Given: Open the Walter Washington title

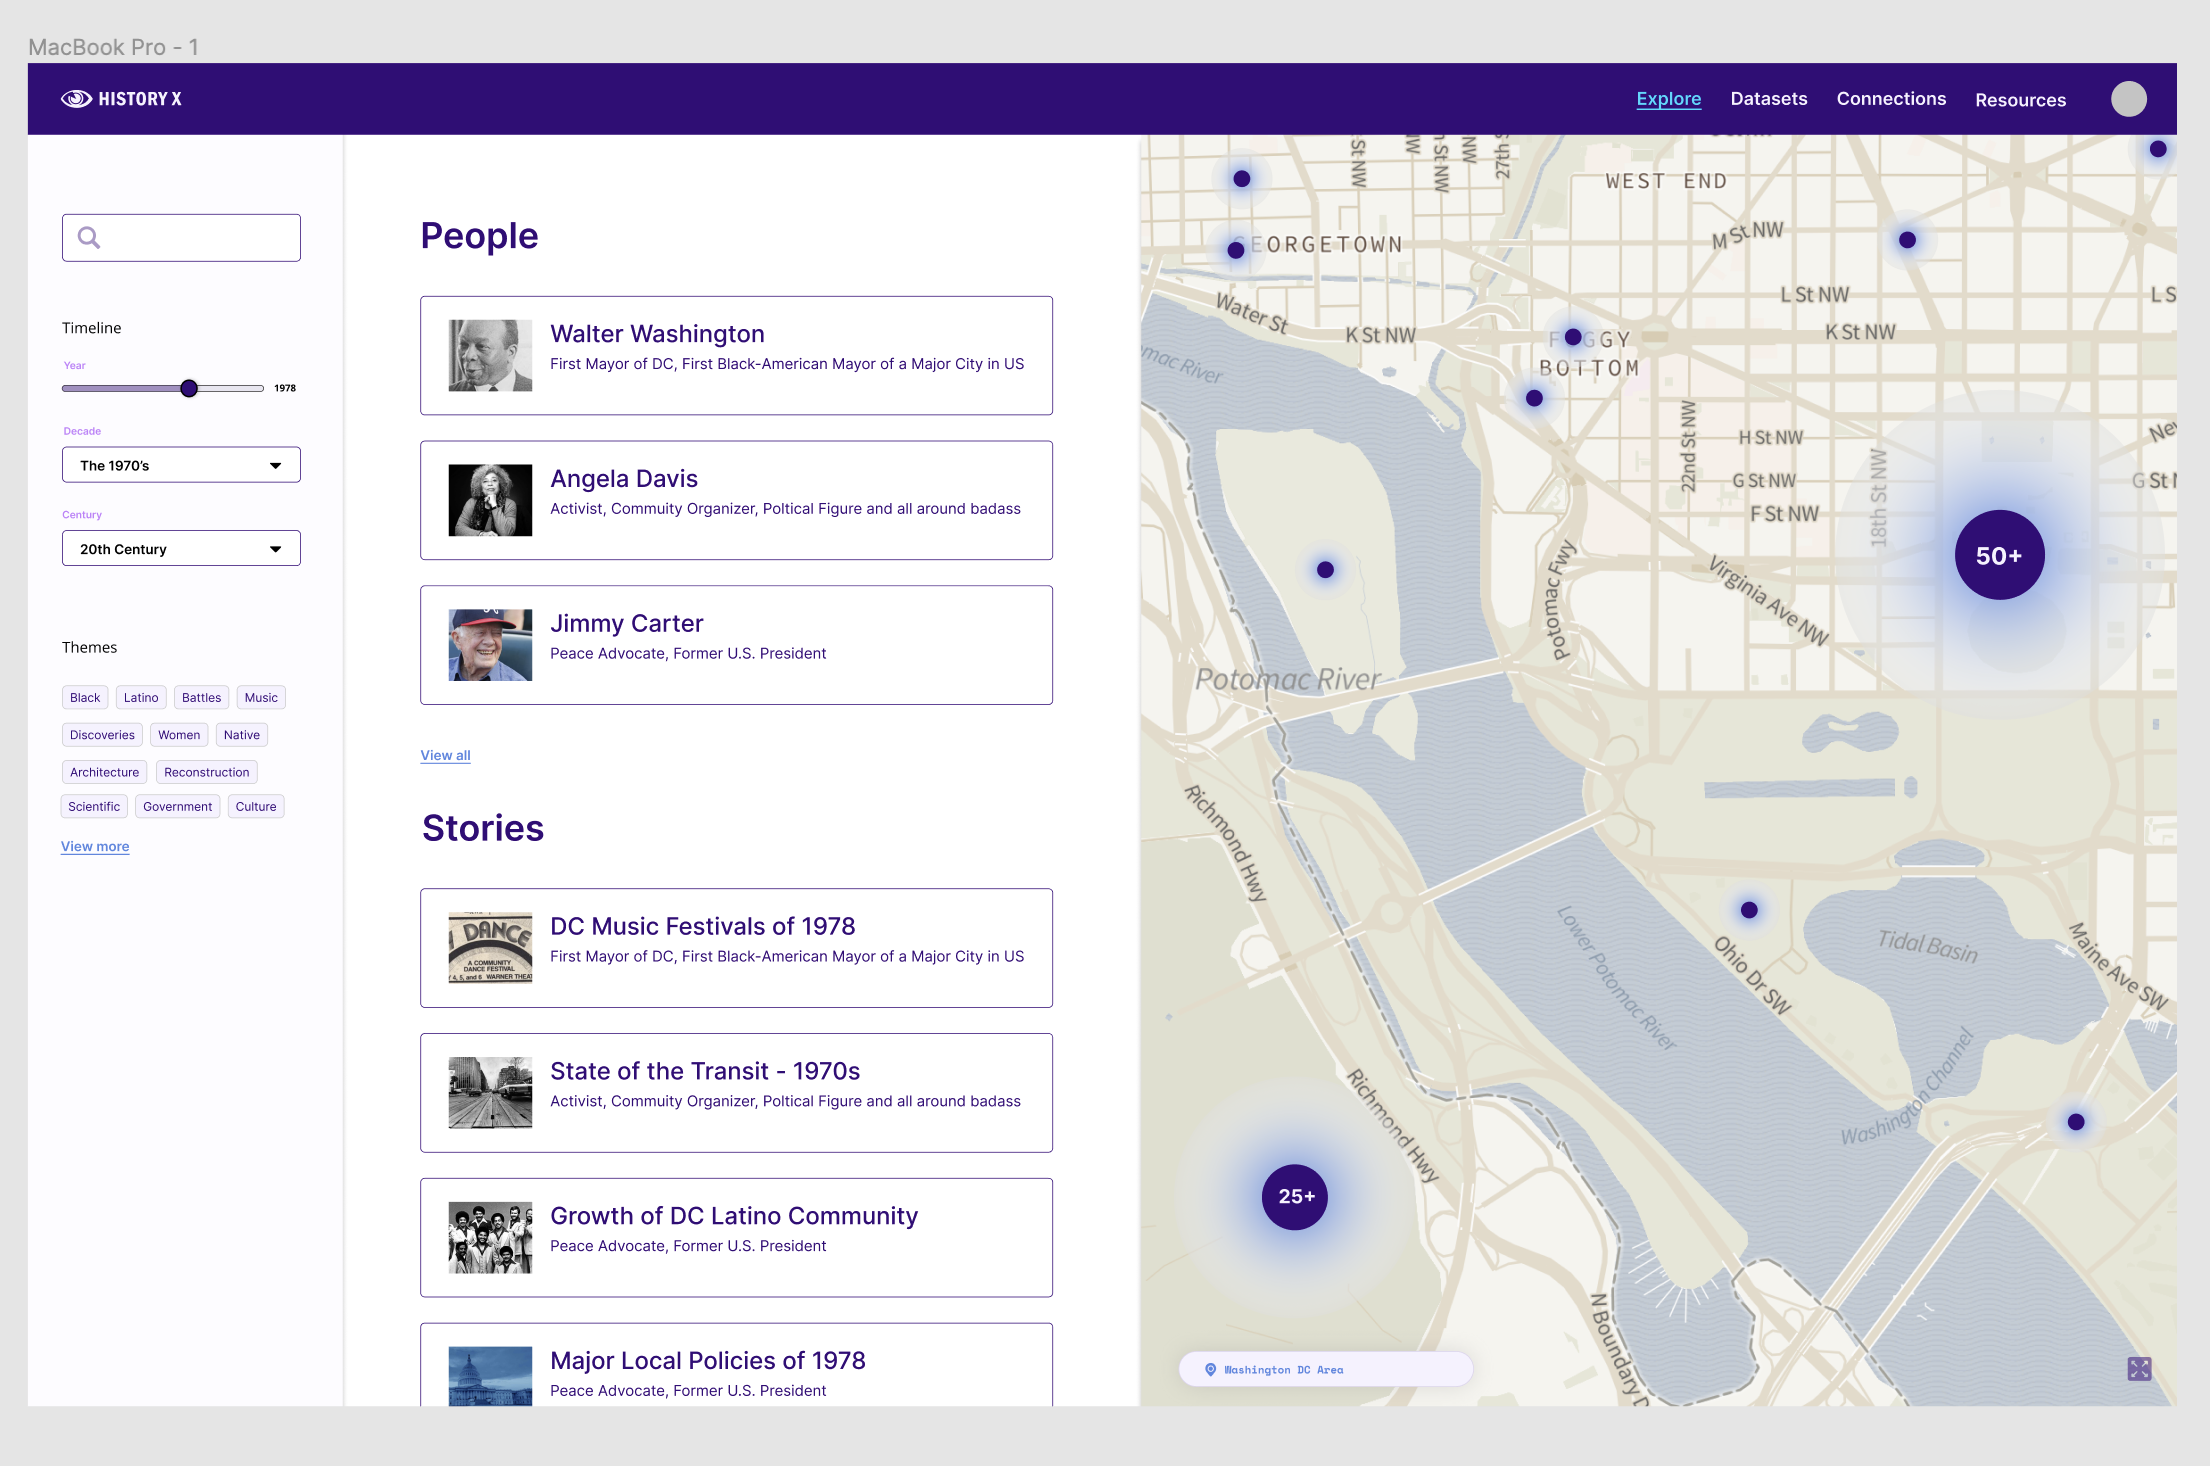Looking at the screenshot, I should (x=657, y=334).
